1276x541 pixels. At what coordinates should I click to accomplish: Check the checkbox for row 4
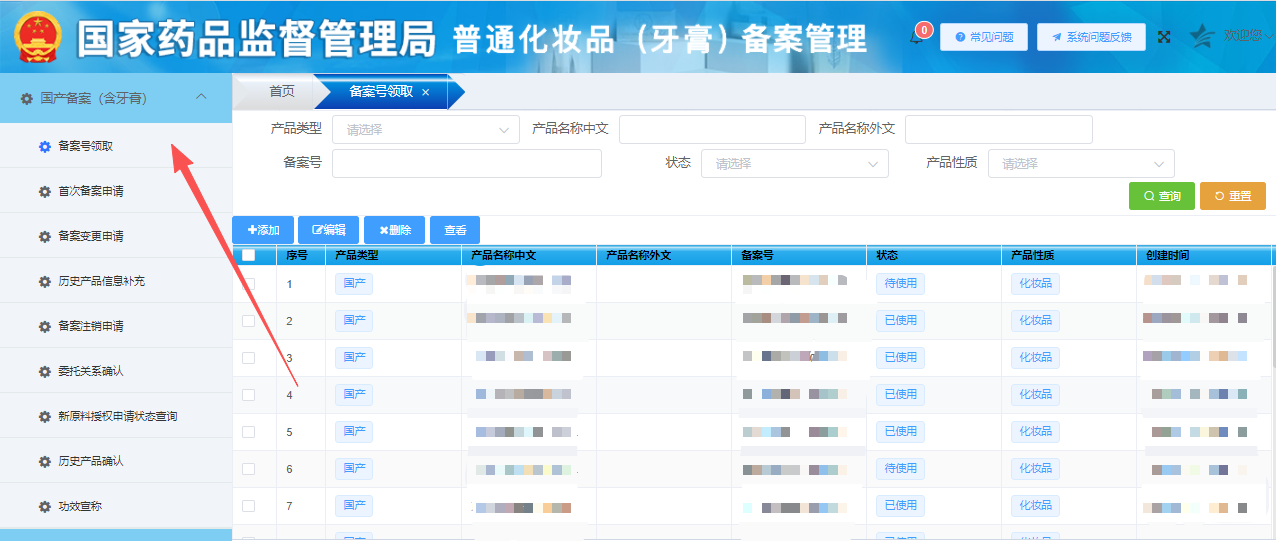pos(248,395)
